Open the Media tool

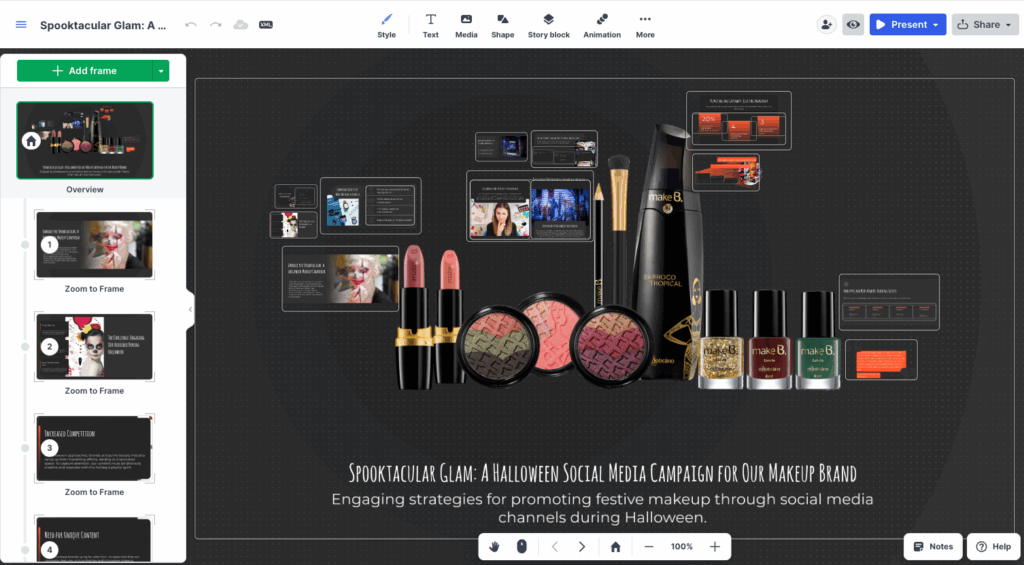466,25
